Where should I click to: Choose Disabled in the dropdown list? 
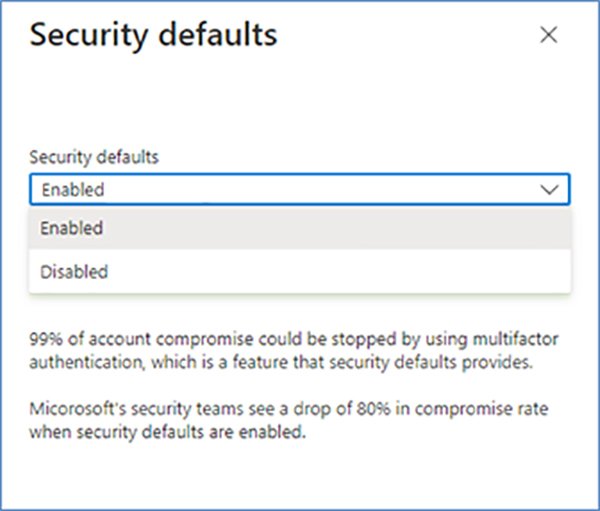(x=74, y=271)
